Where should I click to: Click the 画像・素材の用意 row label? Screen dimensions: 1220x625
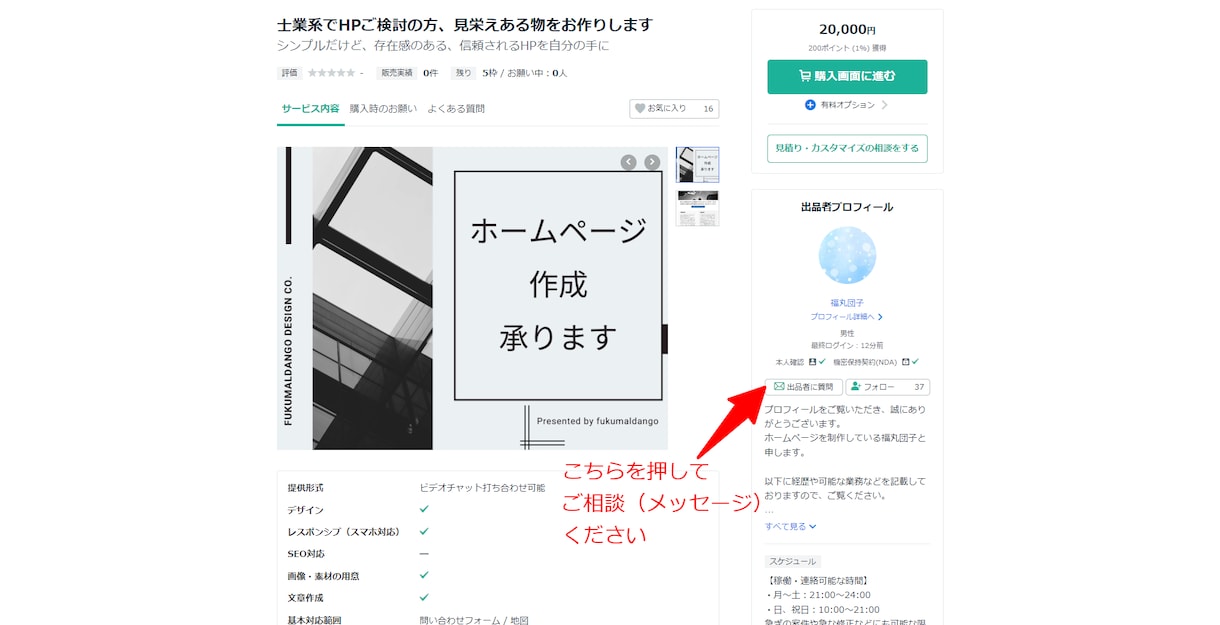324,575
